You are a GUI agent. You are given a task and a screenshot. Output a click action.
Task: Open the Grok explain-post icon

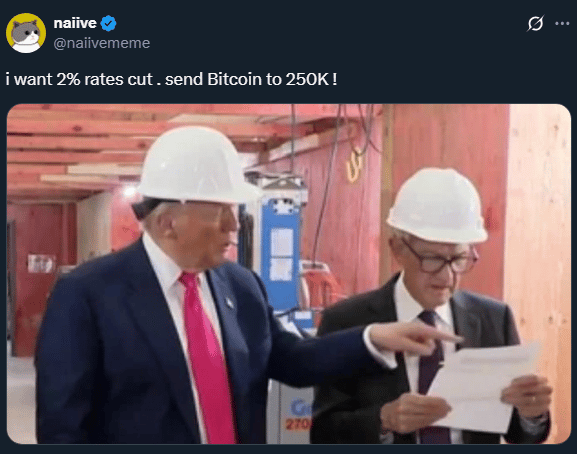[535, 24]
